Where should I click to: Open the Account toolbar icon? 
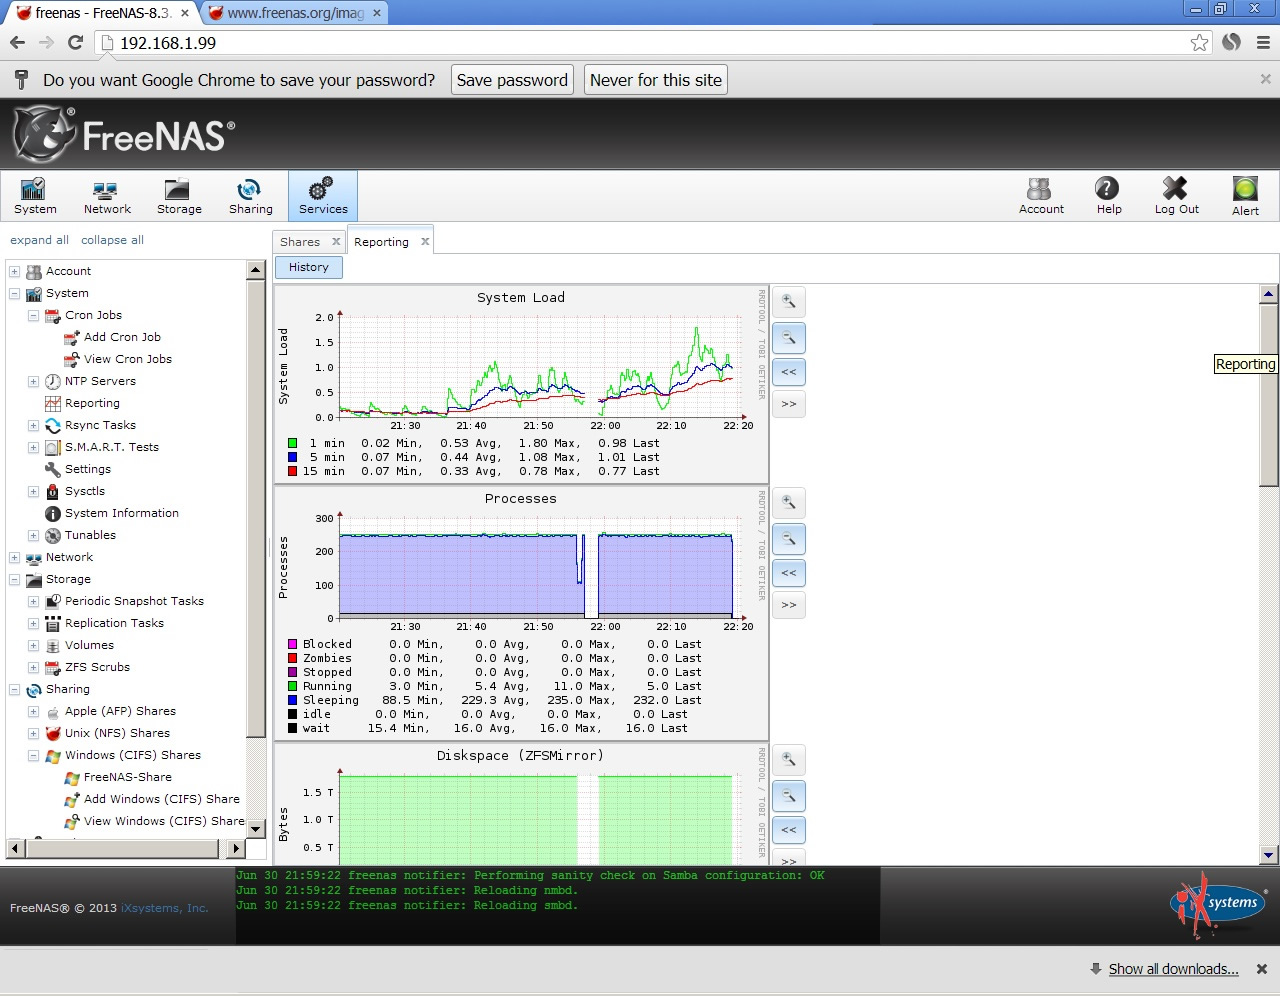1041,196
